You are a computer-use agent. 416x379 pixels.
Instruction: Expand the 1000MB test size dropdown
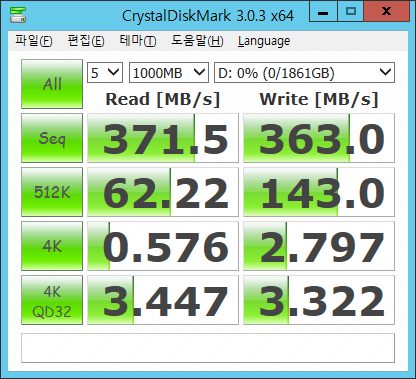169,72
